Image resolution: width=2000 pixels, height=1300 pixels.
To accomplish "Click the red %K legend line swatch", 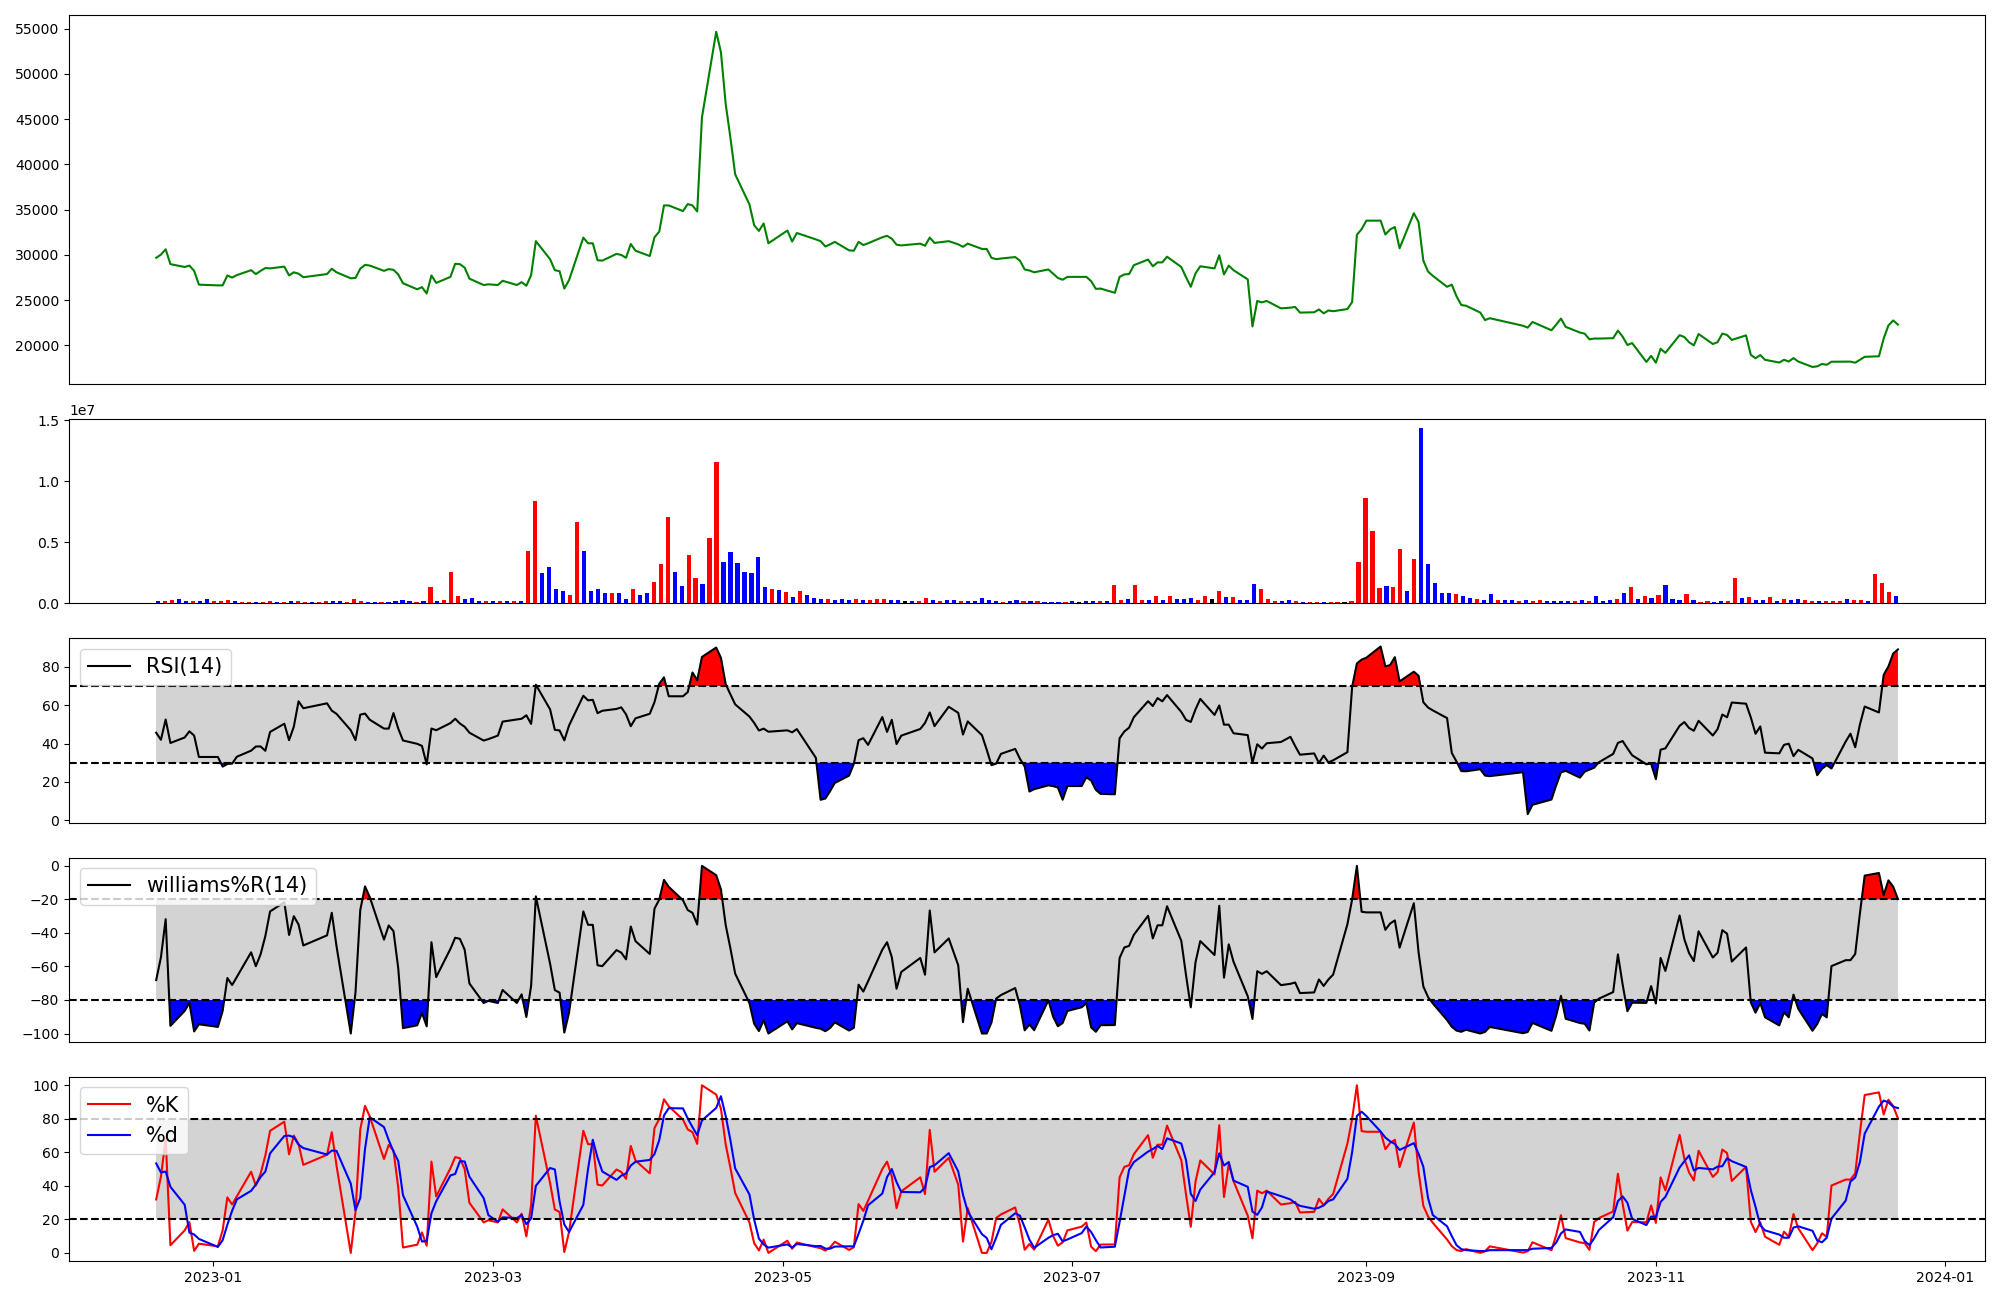I will coord(108,1105).
